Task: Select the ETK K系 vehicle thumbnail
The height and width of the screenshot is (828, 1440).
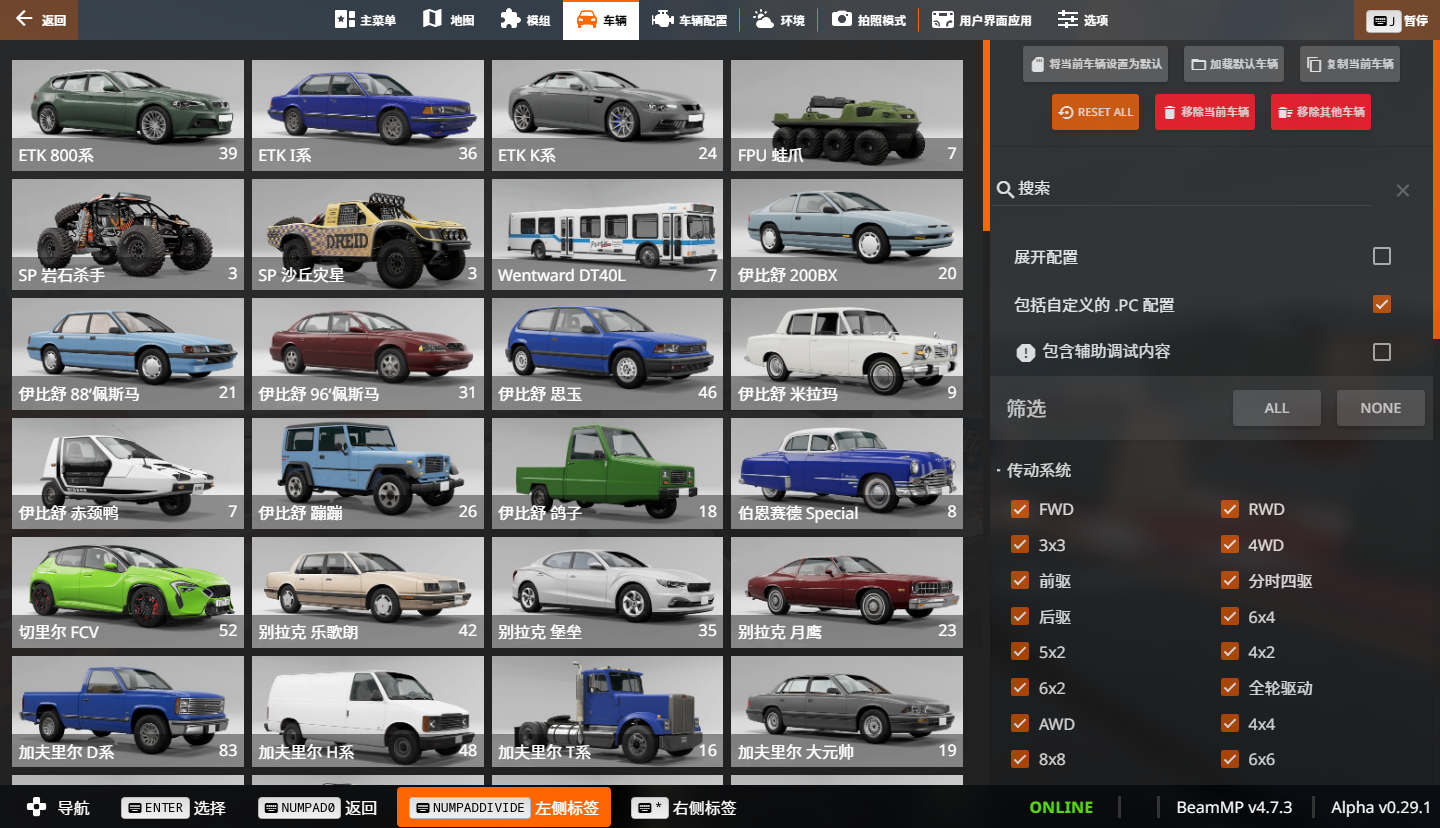Action: click(x=607, y=115)
